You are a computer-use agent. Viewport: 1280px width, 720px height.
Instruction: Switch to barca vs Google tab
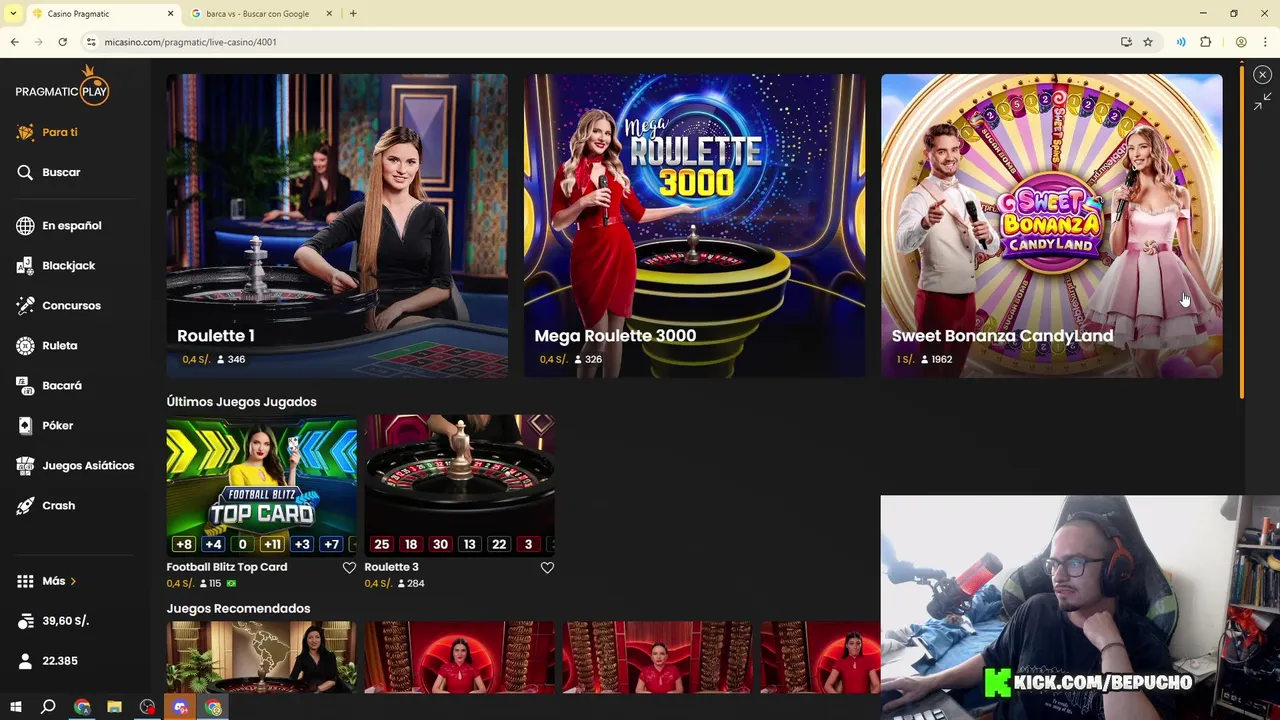(x=260, y=14)
